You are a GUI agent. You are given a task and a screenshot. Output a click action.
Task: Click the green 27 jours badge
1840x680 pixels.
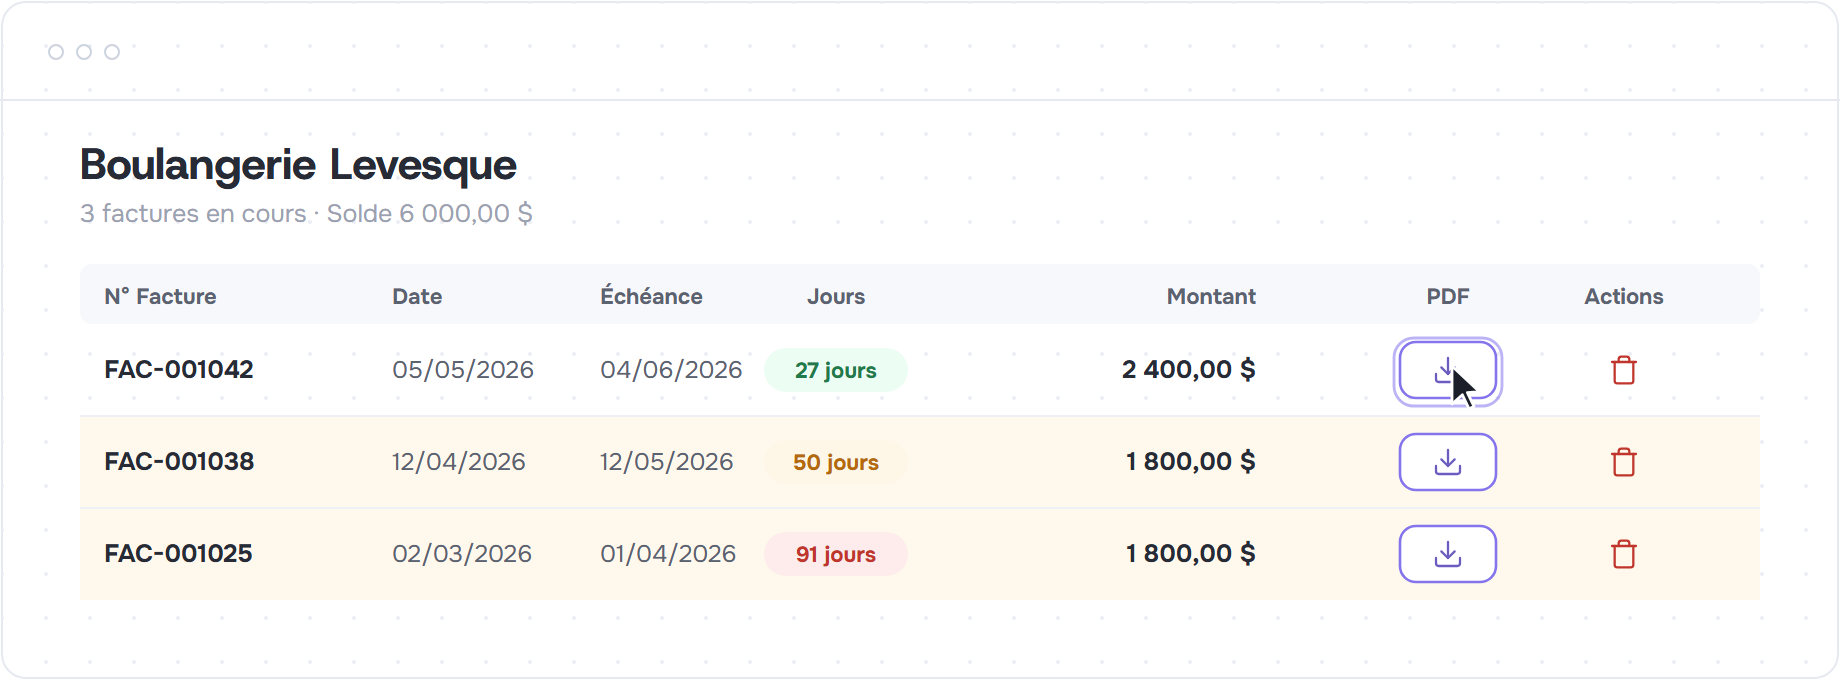(x=836, y=370)
